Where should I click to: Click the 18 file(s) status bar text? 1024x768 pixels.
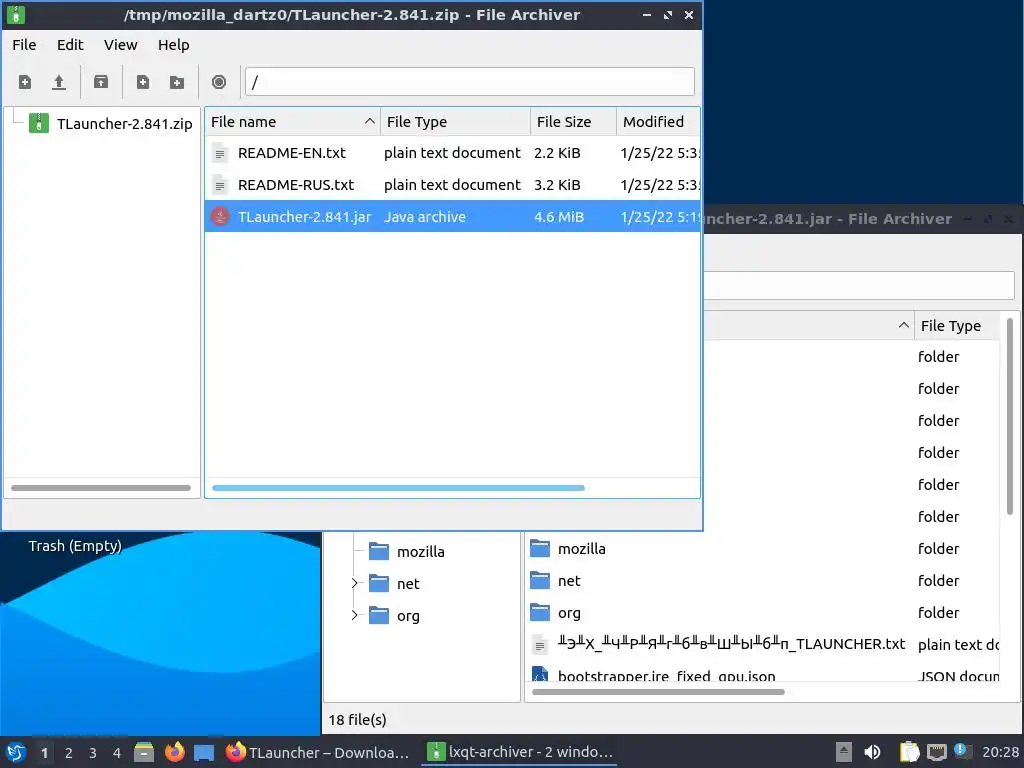pos(357,720)
